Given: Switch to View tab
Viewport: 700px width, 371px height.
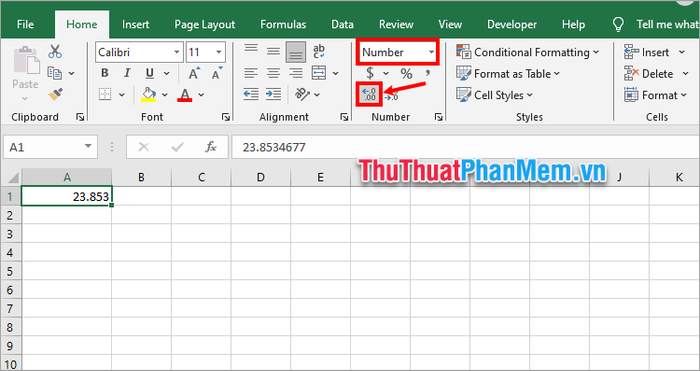Looking at the screenshot, I should (x=450, y=24).
